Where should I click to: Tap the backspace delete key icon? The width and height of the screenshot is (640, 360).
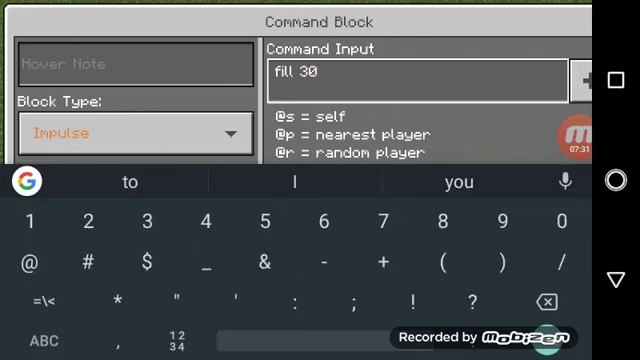[547, 302]
